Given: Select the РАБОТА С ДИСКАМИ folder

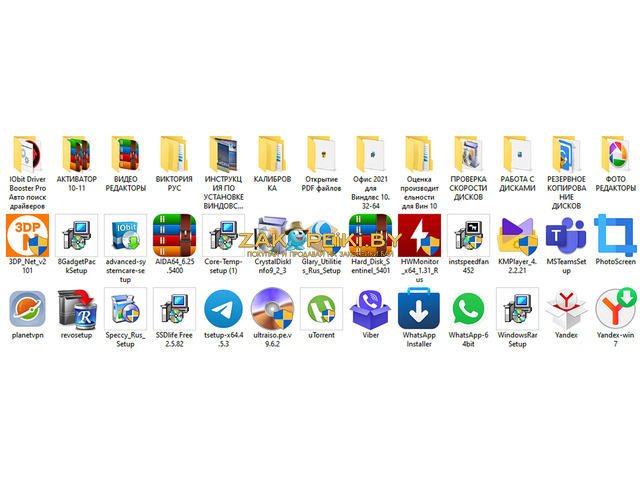Looking at the screenshot, I should coord(517,153).
